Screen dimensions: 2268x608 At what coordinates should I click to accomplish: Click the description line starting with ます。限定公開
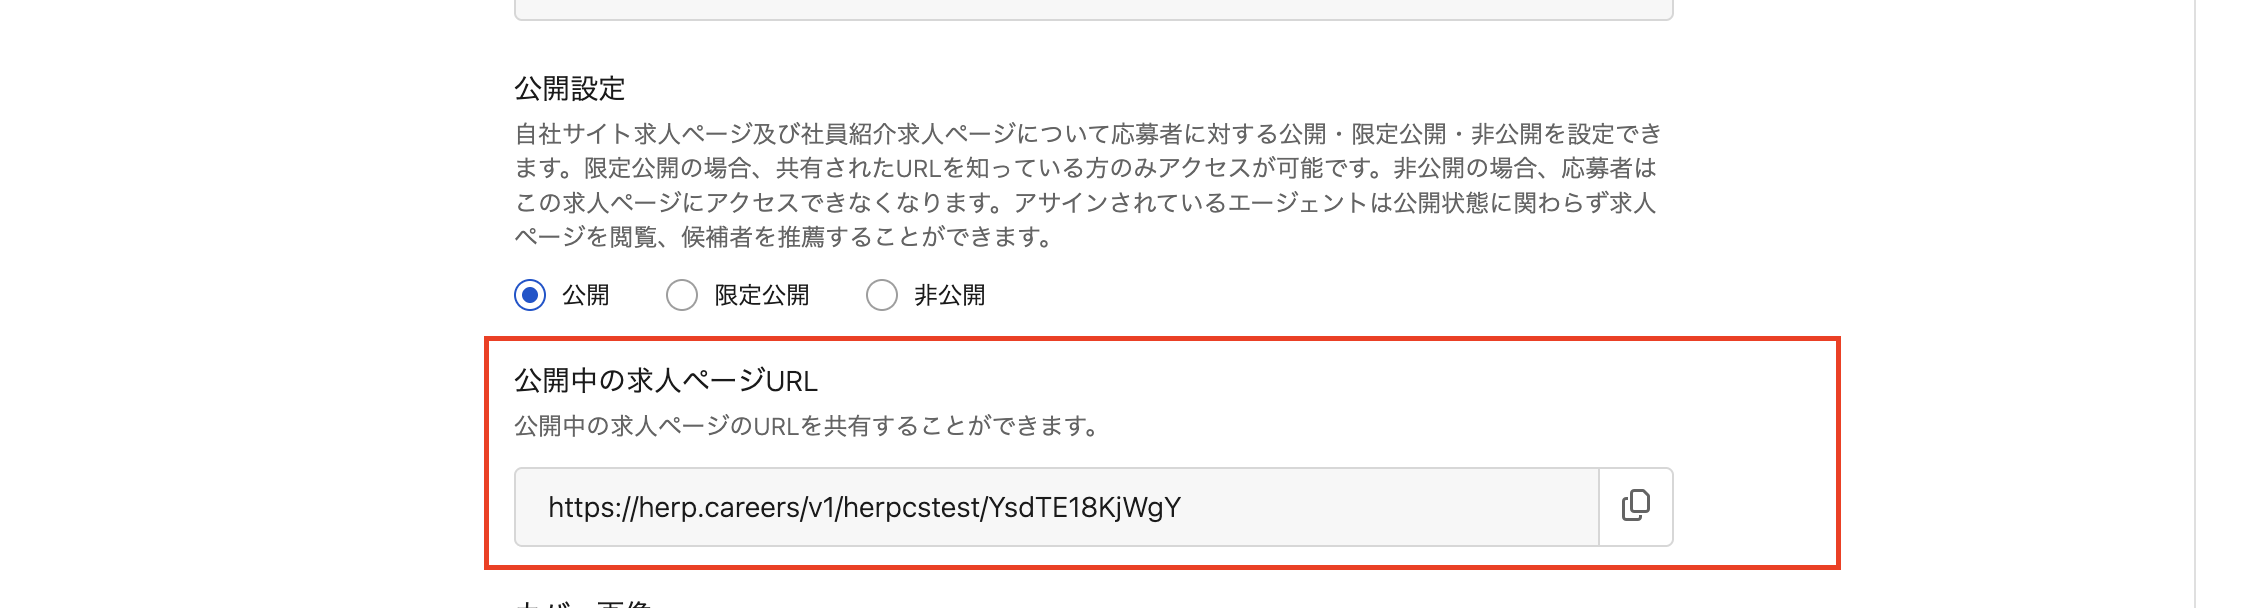pyautogui.click(x=1086, y=168)
